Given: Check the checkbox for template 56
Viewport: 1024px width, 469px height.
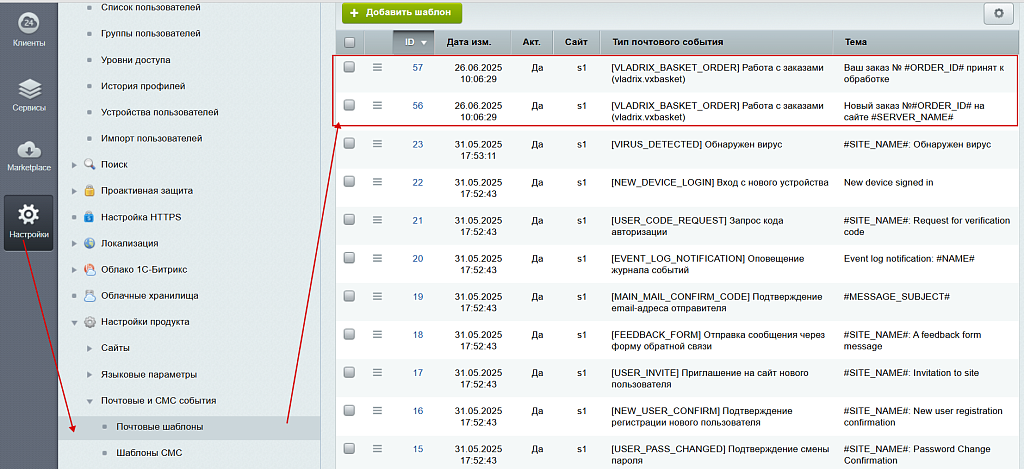Looking at the screenshot, I should click(349, 105).
